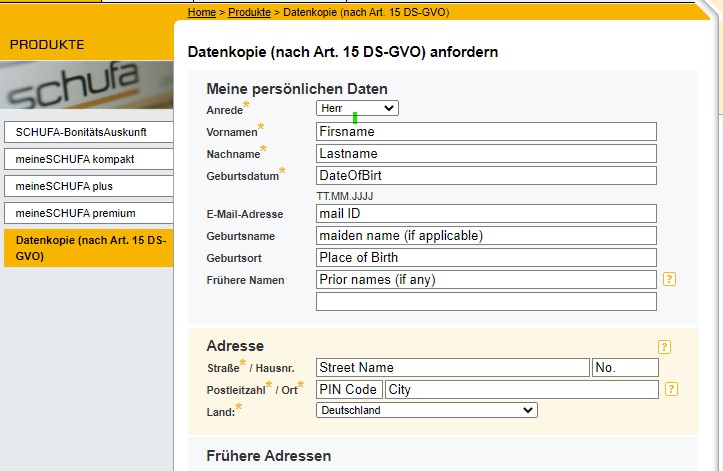Open SCHUFA-BonitätsAuskunft menu item
Viewport: 723px width, 471px height.
(87, 132)
